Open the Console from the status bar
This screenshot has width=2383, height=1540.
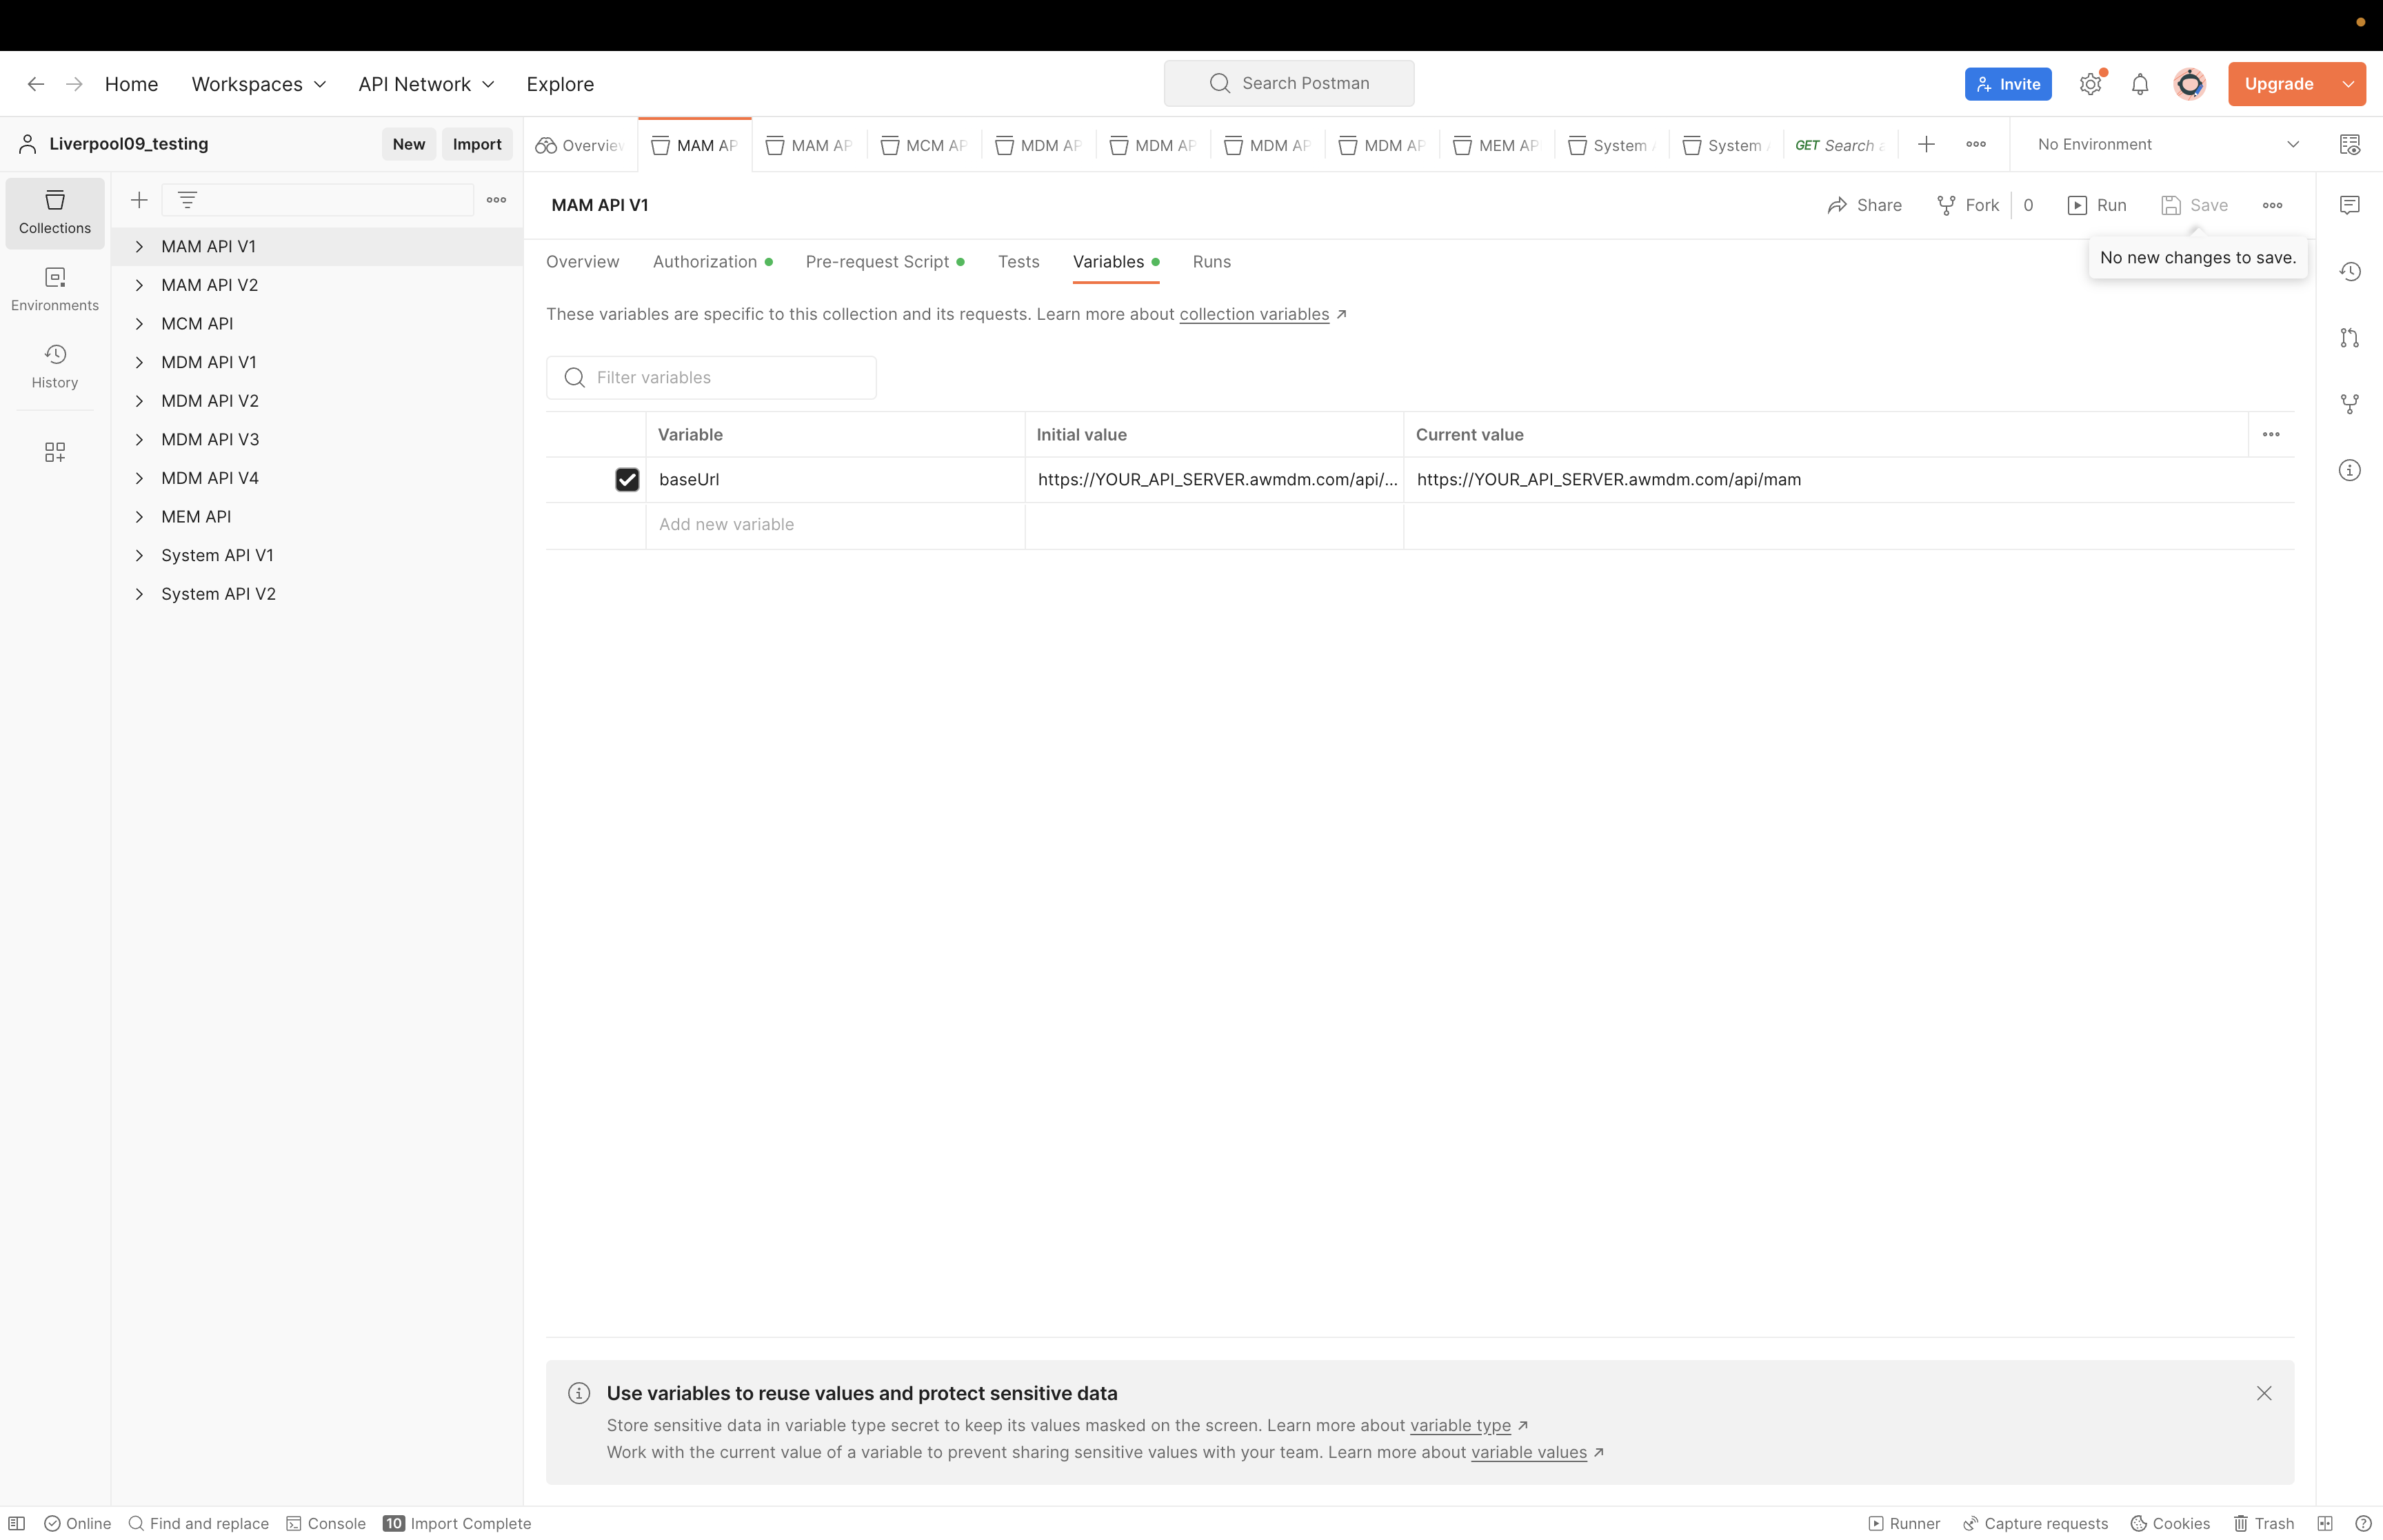point(325,1523)
